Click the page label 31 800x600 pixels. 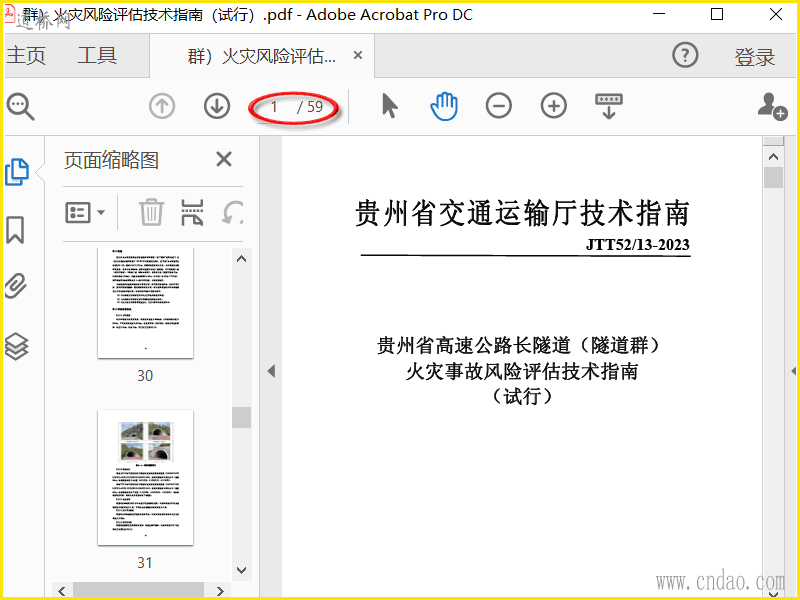145,563
